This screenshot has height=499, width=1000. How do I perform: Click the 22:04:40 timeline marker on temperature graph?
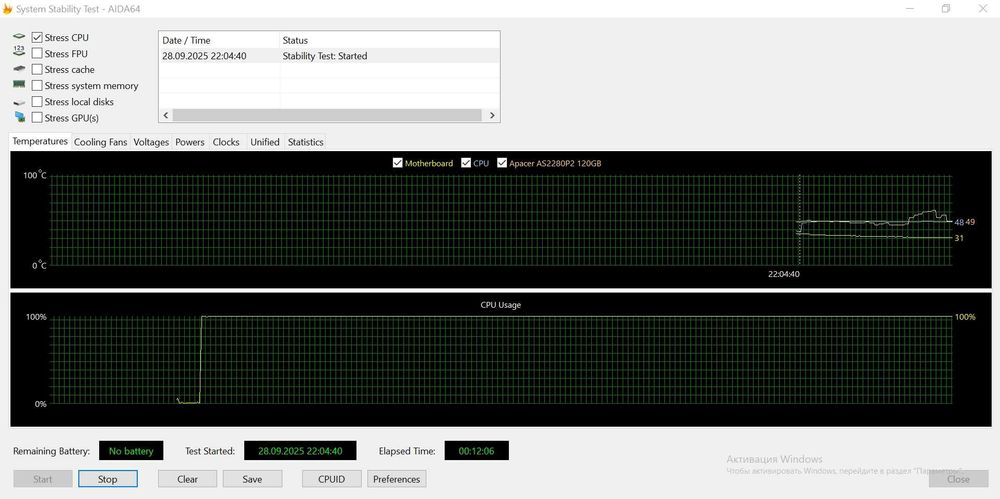click(784, 274)
